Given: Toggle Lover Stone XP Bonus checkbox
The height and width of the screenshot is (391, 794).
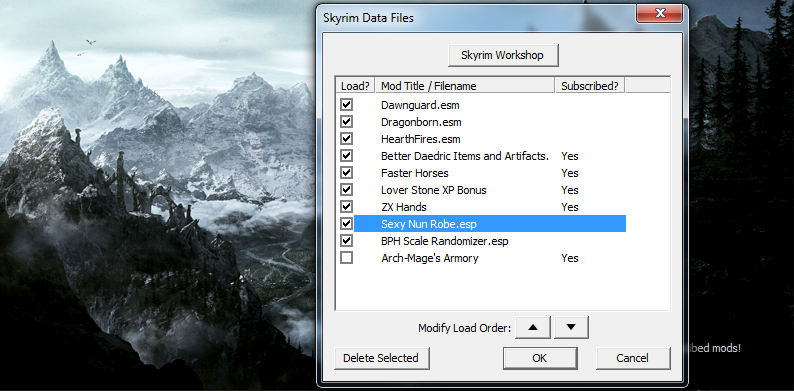Looking at the screenshot, I should (347, 189).
